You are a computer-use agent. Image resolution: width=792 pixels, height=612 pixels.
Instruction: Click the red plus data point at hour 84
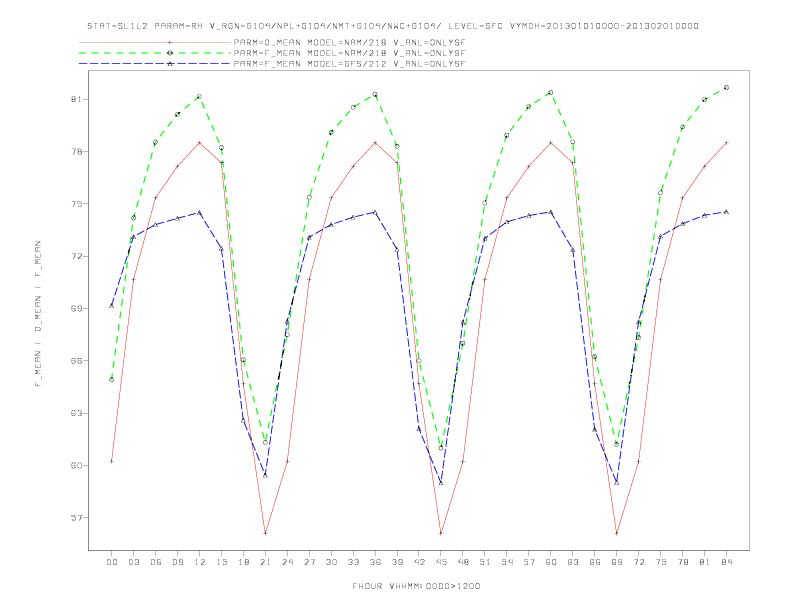pyautogui.click(x=727, y=143)
